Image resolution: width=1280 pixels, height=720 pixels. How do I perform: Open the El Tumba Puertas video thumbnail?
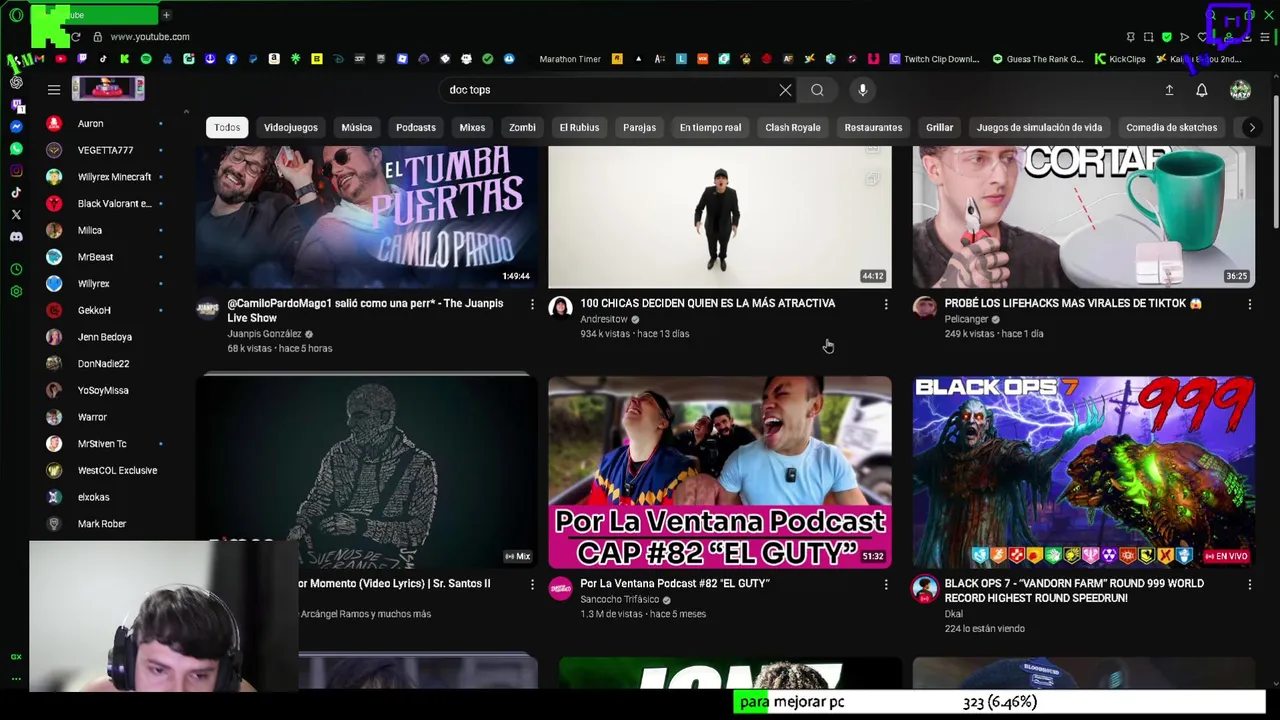[366, 216]
